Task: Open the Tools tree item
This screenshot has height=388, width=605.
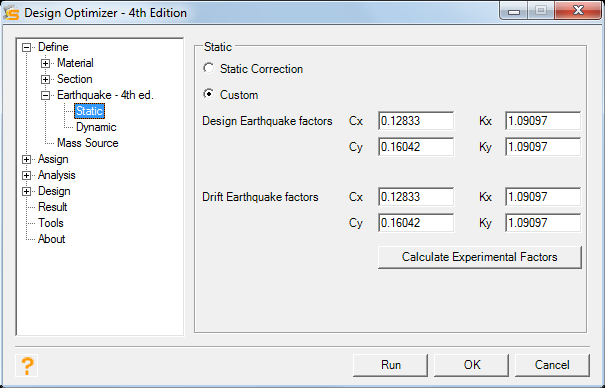Action: tap(51, 223)
